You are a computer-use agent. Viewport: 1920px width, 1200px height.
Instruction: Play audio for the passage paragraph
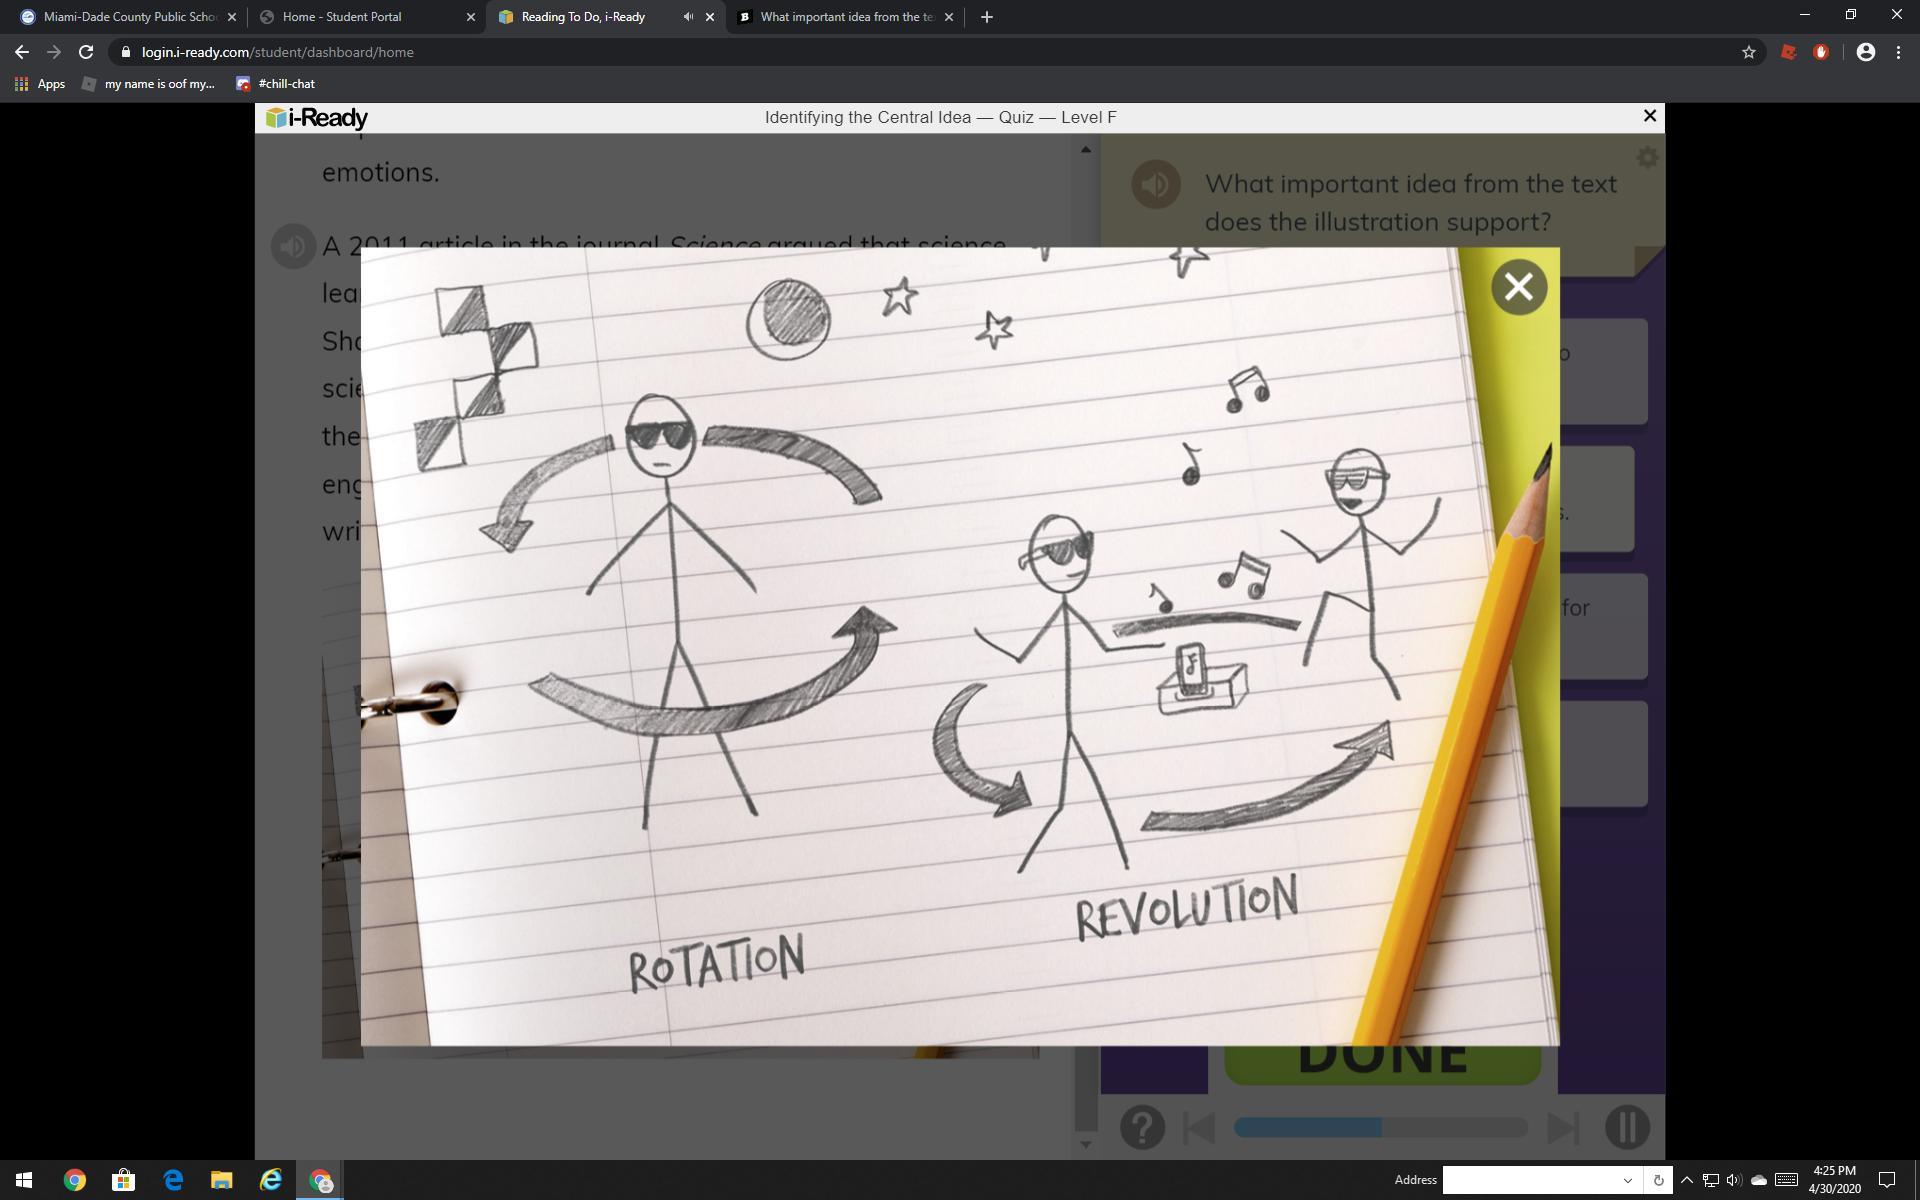(x=293, y=246)
